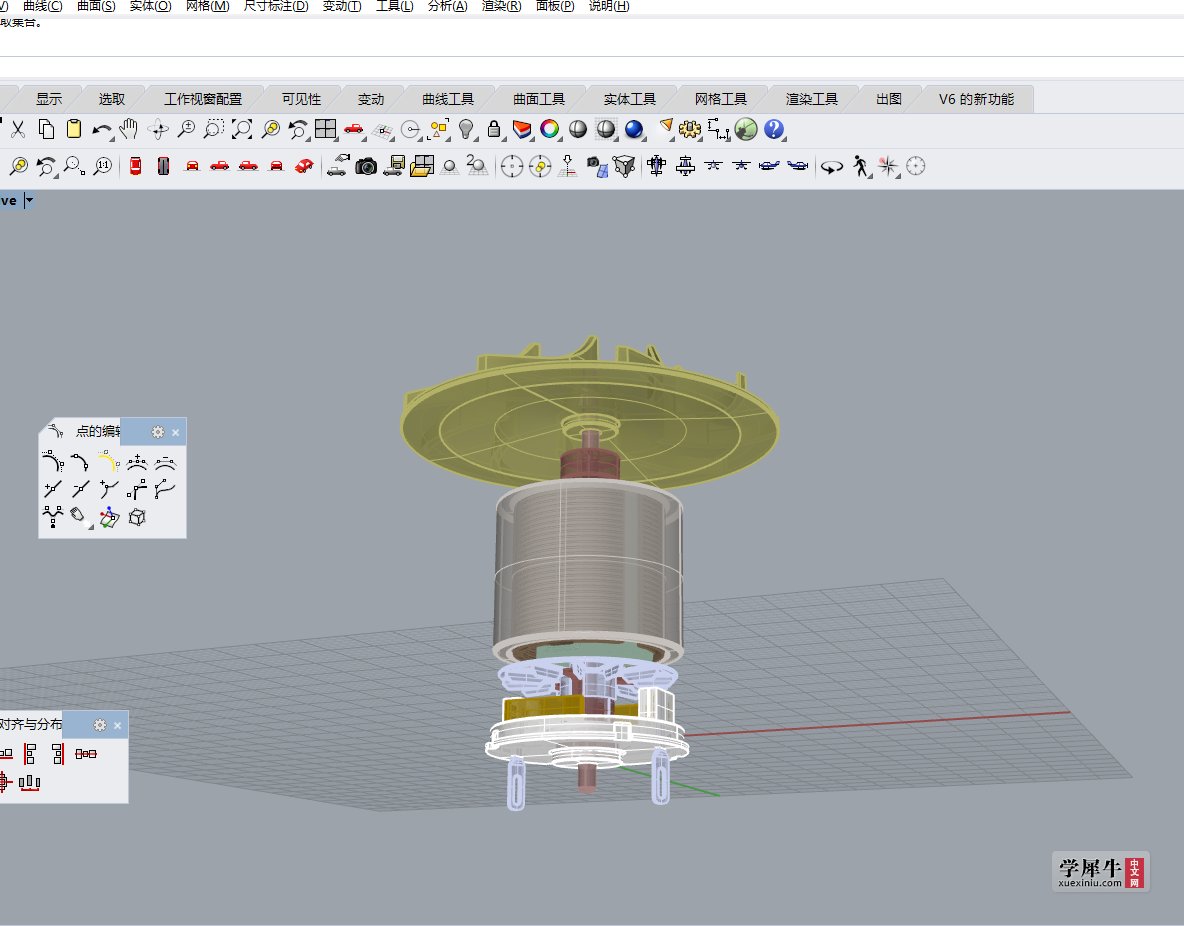Open gear options of 对齐与分布 panel
The height and width of the screenshot is (926, 1184).
coord(100,725)
